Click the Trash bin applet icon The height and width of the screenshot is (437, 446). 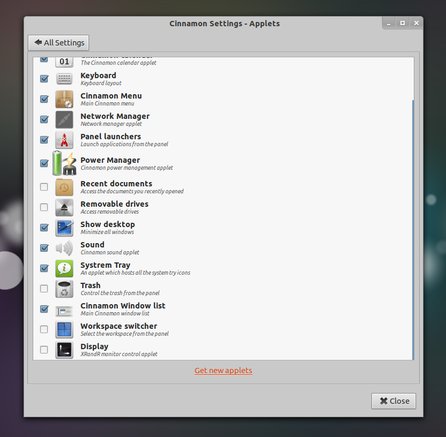coord(64,289)
